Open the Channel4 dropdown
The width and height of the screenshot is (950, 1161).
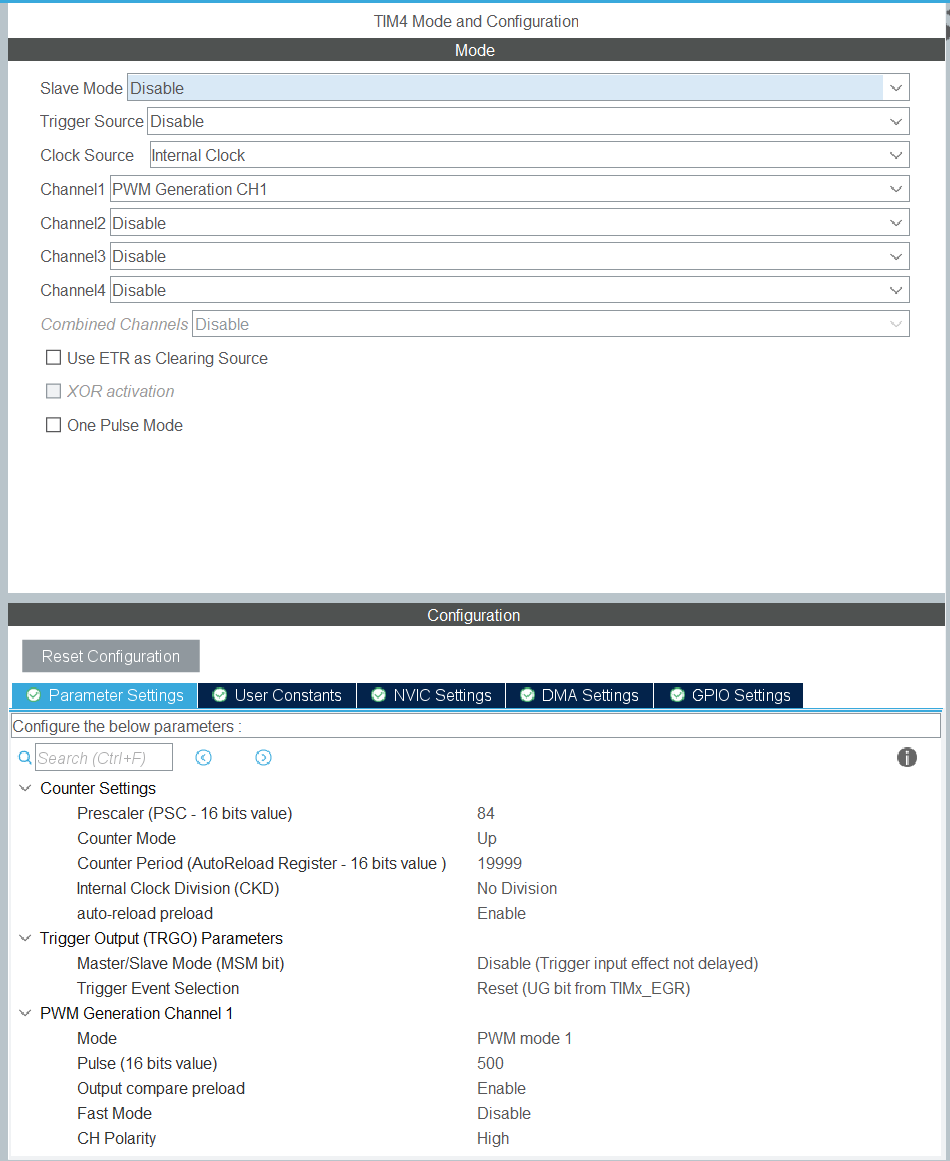pyautogui.click(x=509, y=290)
